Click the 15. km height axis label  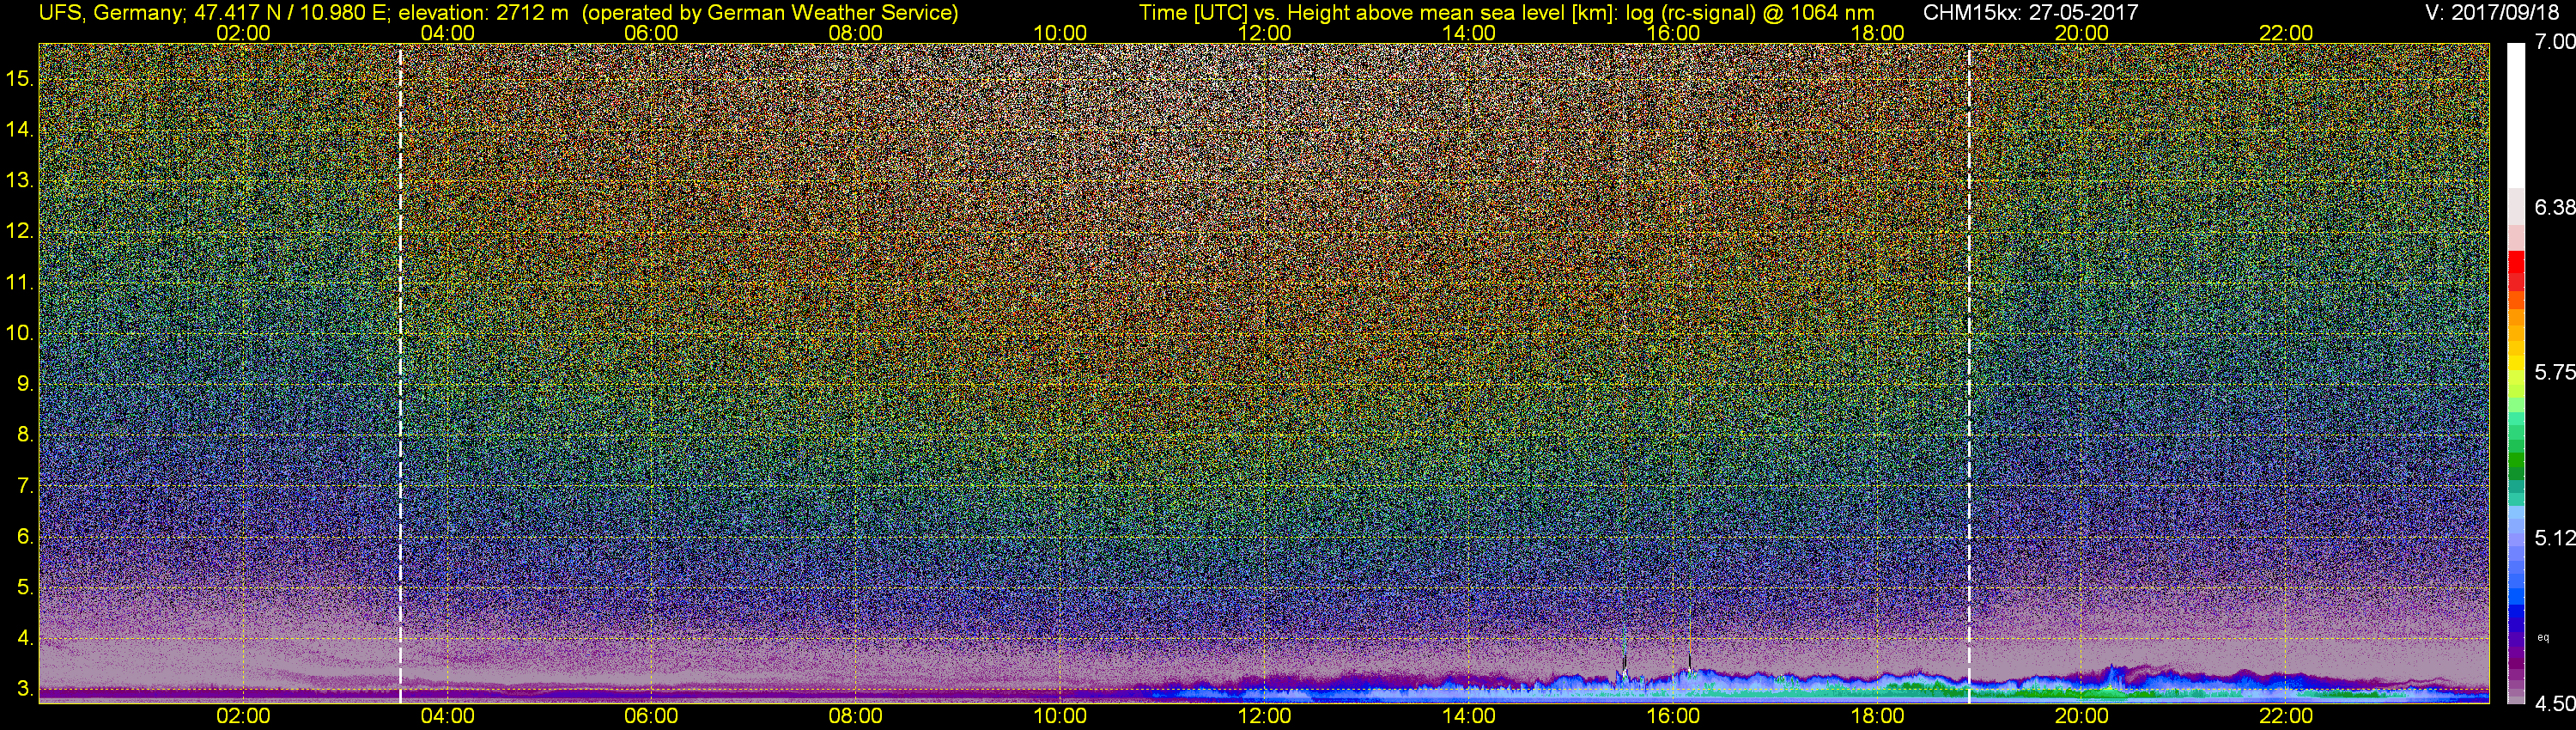pyautogui.click(x=20, y=78)
